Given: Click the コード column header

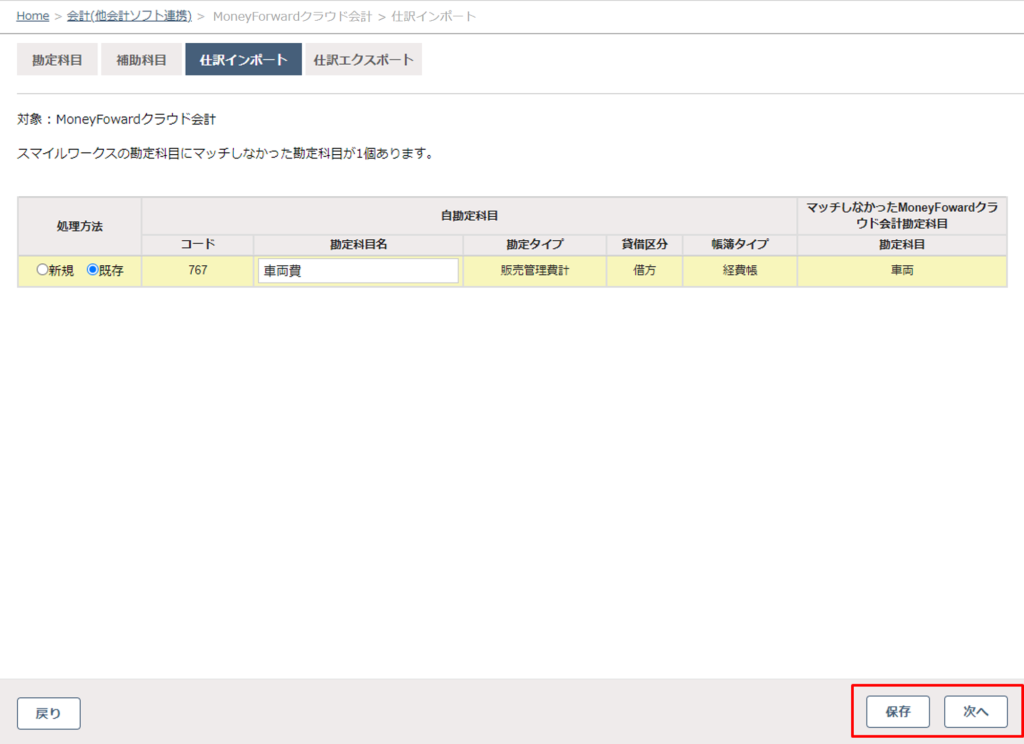Looking at the screenshot, I should click(198, 244).
